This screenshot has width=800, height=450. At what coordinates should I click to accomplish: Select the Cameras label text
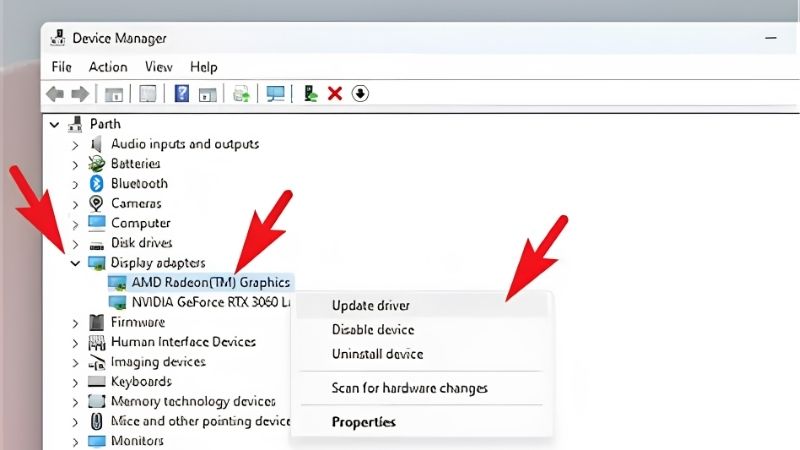click(x=136, y=203)
